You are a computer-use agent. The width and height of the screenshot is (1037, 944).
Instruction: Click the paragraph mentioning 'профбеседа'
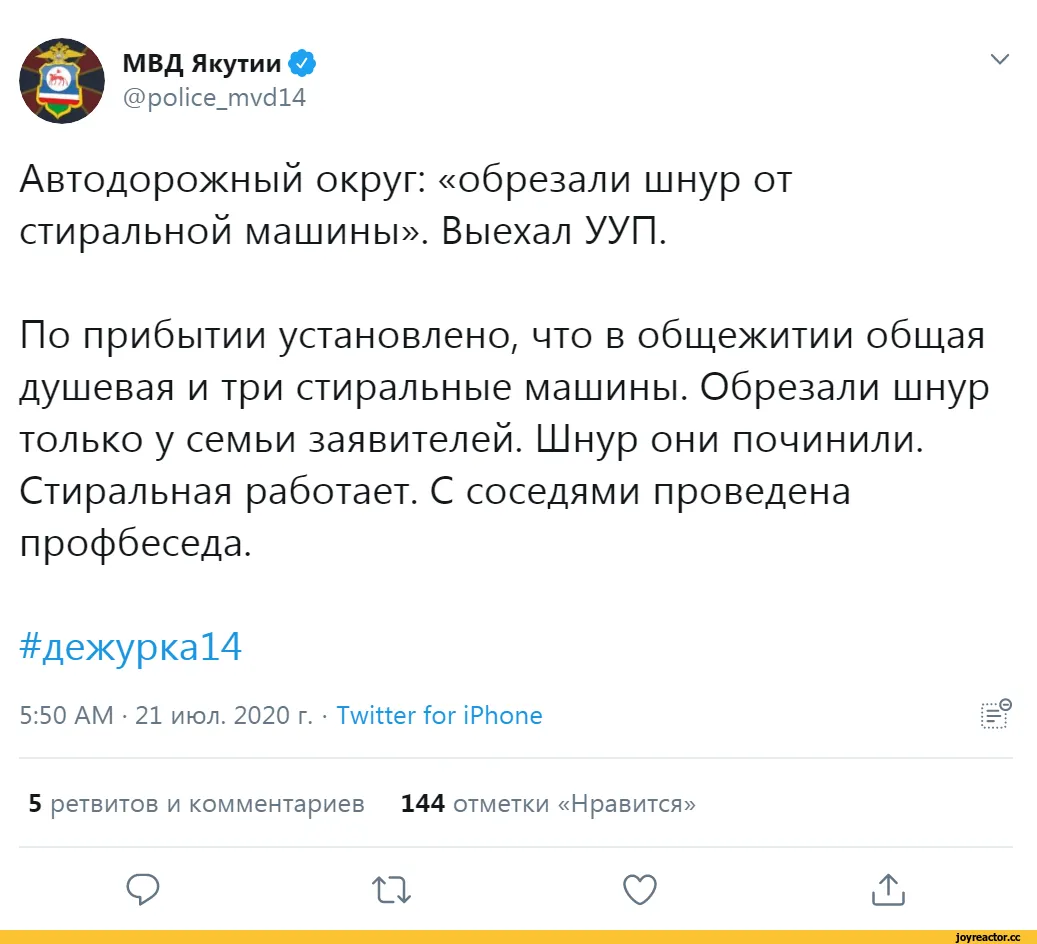(x=504, y=439)
